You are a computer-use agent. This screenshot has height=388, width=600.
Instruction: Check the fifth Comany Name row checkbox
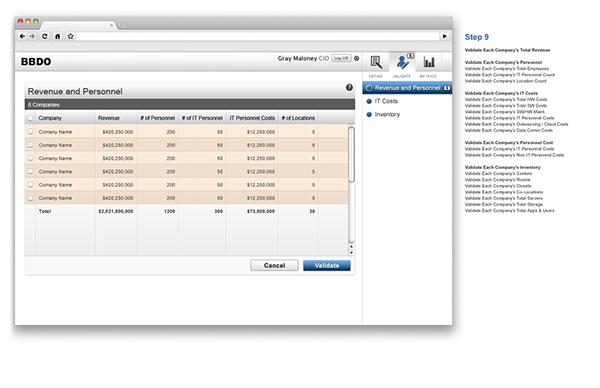tap(30, 185)
